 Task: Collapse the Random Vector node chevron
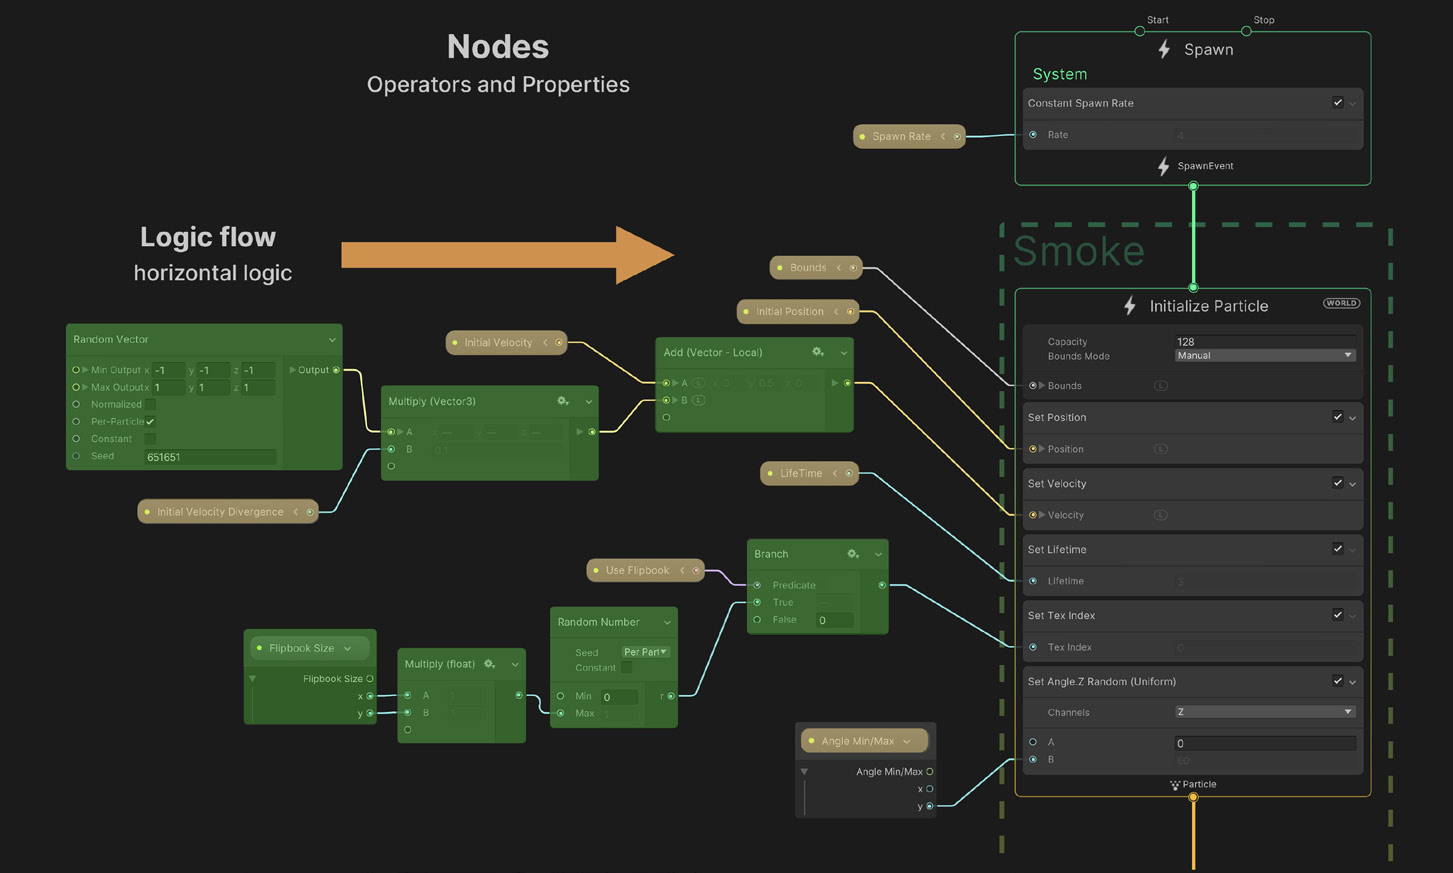tap(332, 340)
